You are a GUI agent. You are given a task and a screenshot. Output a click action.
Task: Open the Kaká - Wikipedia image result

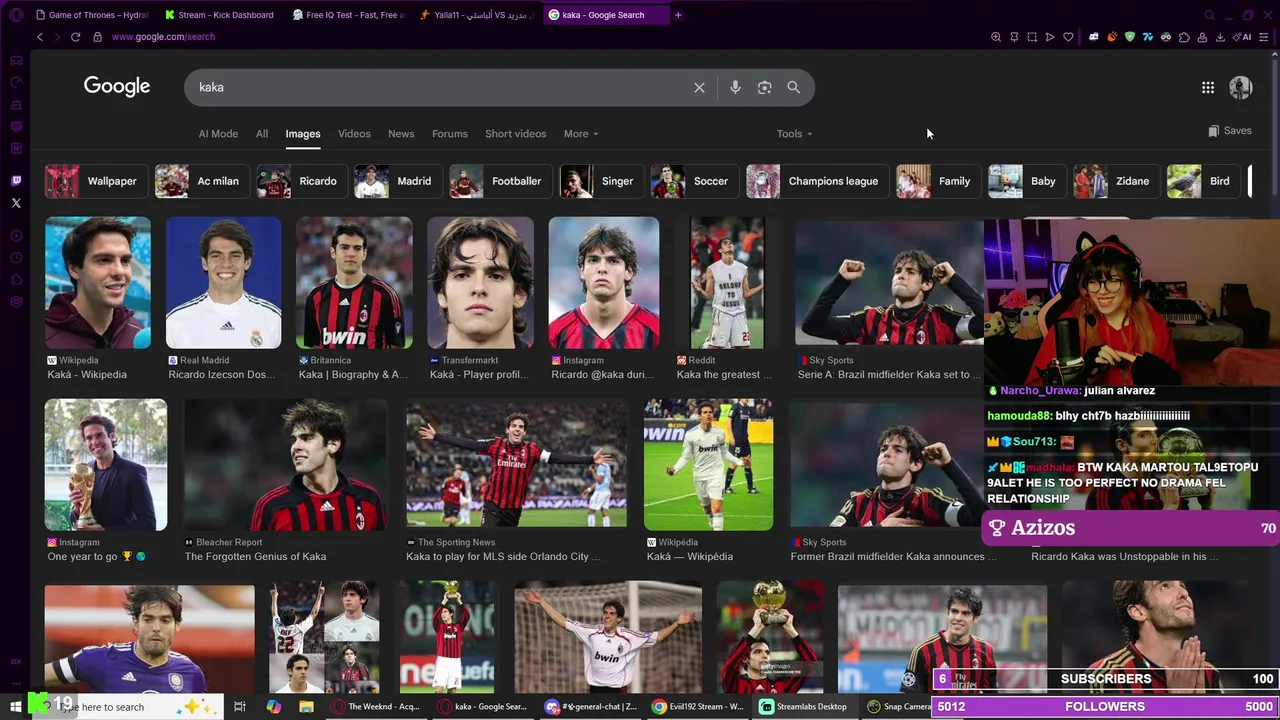click(x=98, y=283)
